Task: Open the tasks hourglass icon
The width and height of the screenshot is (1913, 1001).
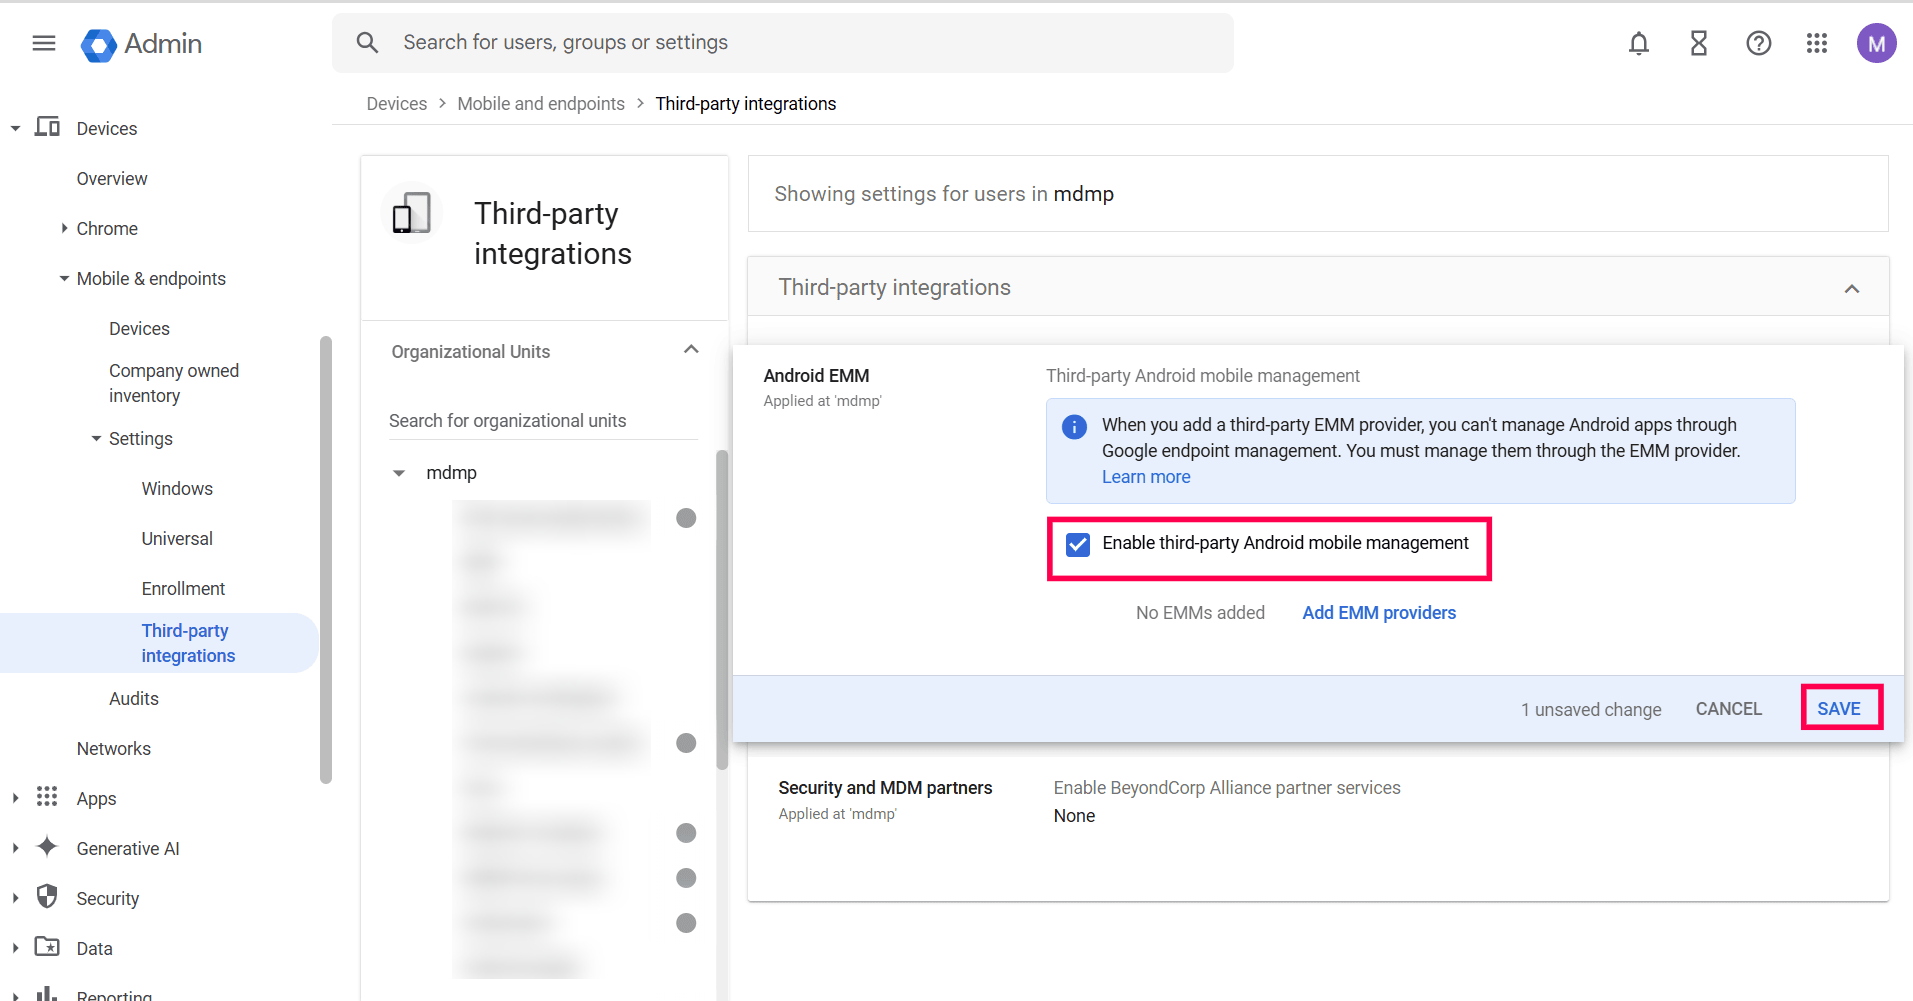Action: pyautogui.click(x=1698, y=43)
